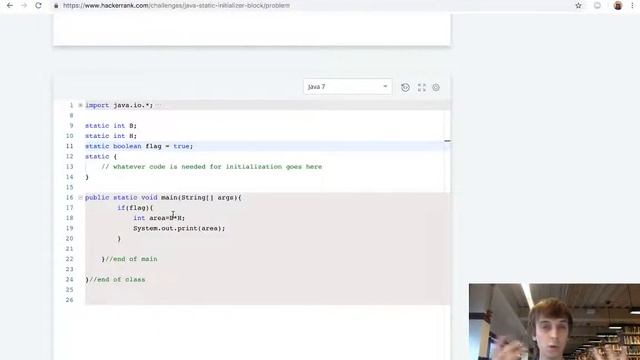This screenshot has height=360, width=640.
Task: Open the Chrome profile avatar
Action: [x=618, y=6]
